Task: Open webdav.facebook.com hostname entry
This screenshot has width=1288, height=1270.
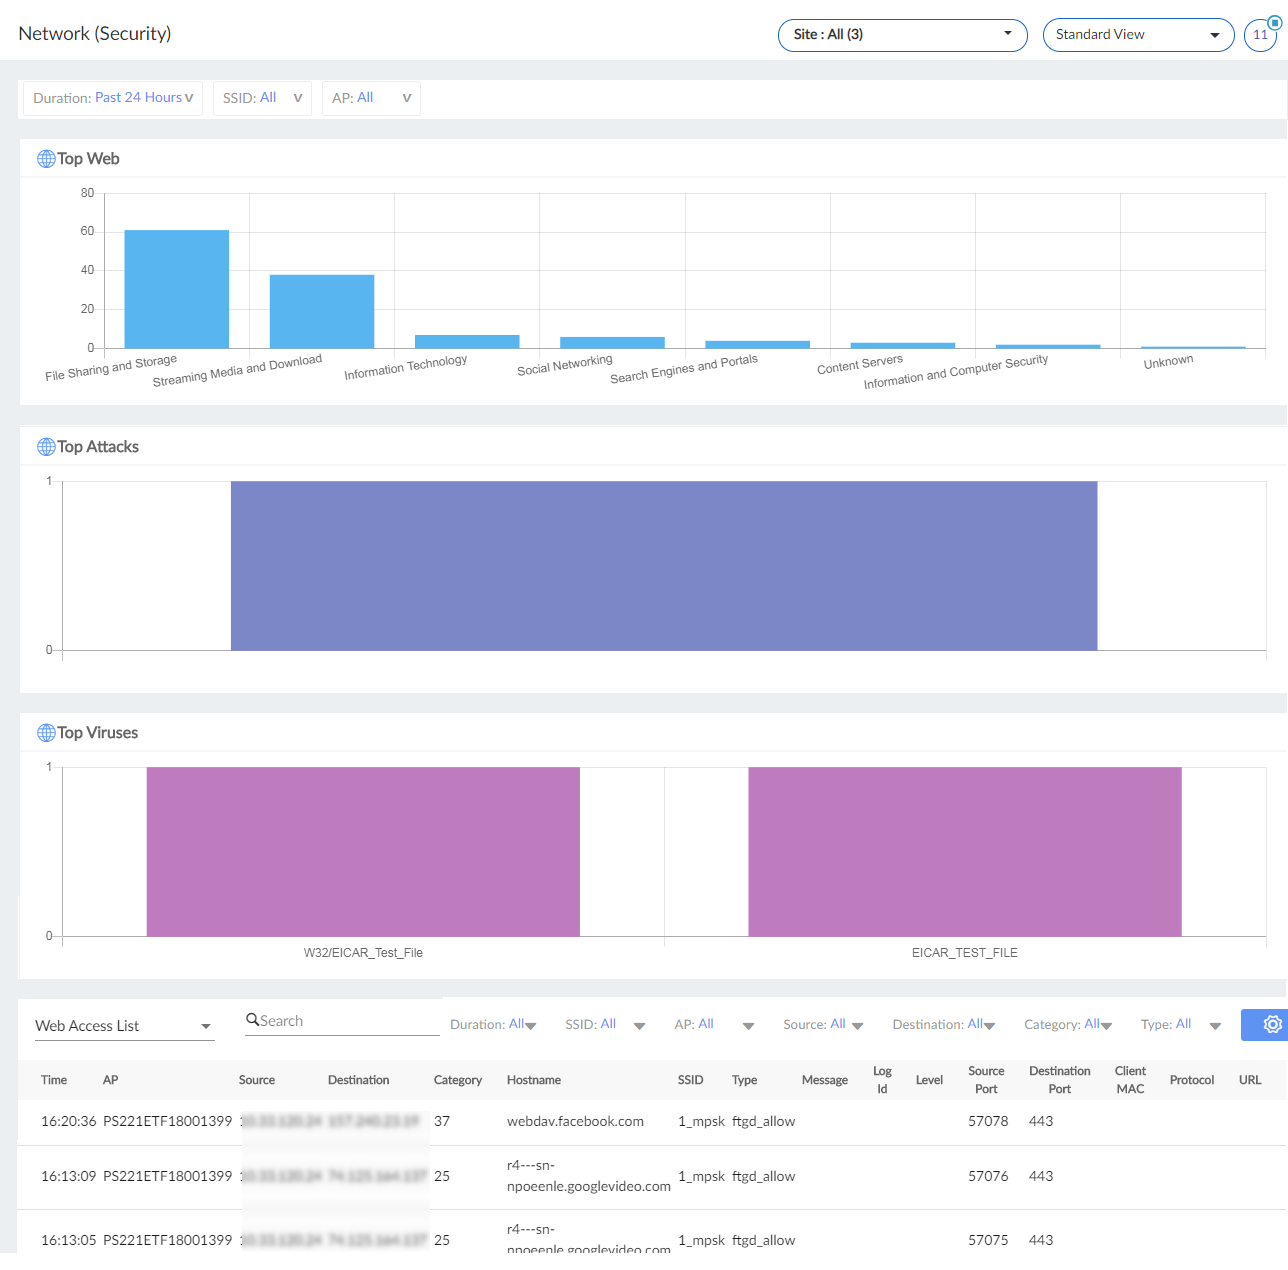Action: (575, 1121)
